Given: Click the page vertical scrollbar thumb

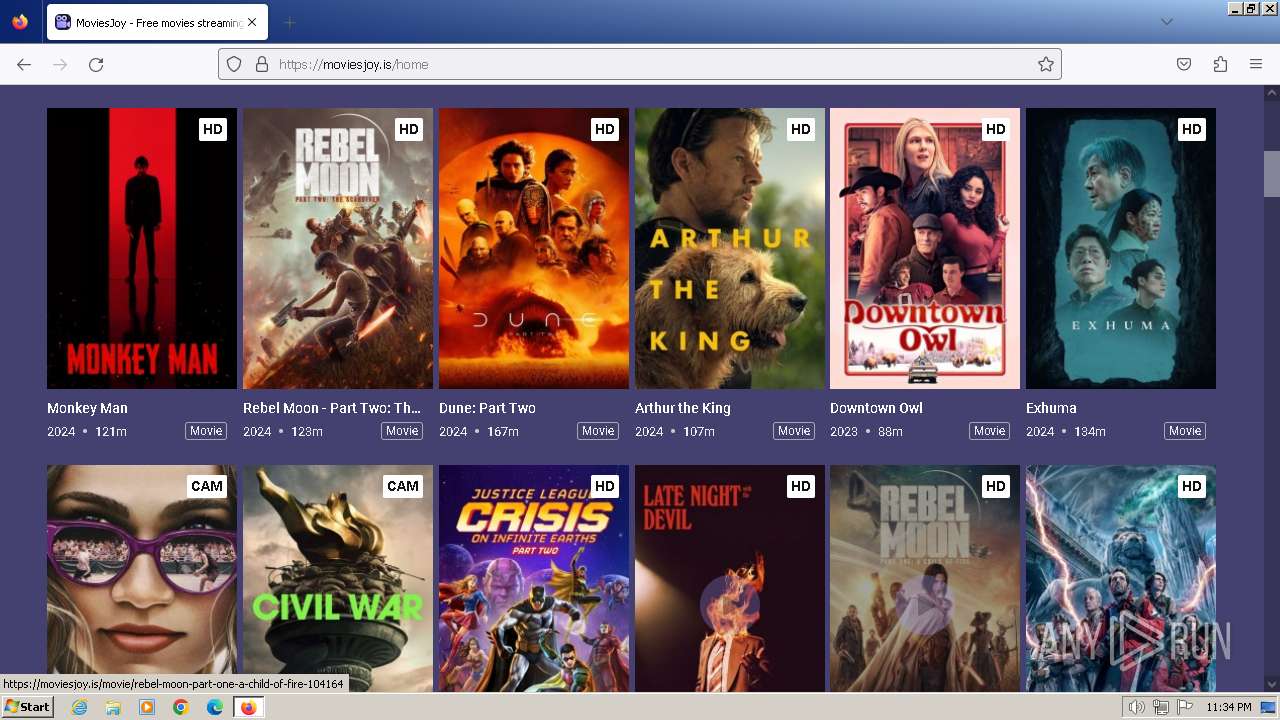Looking at the screenshot, I should (x=1272, y=174).
